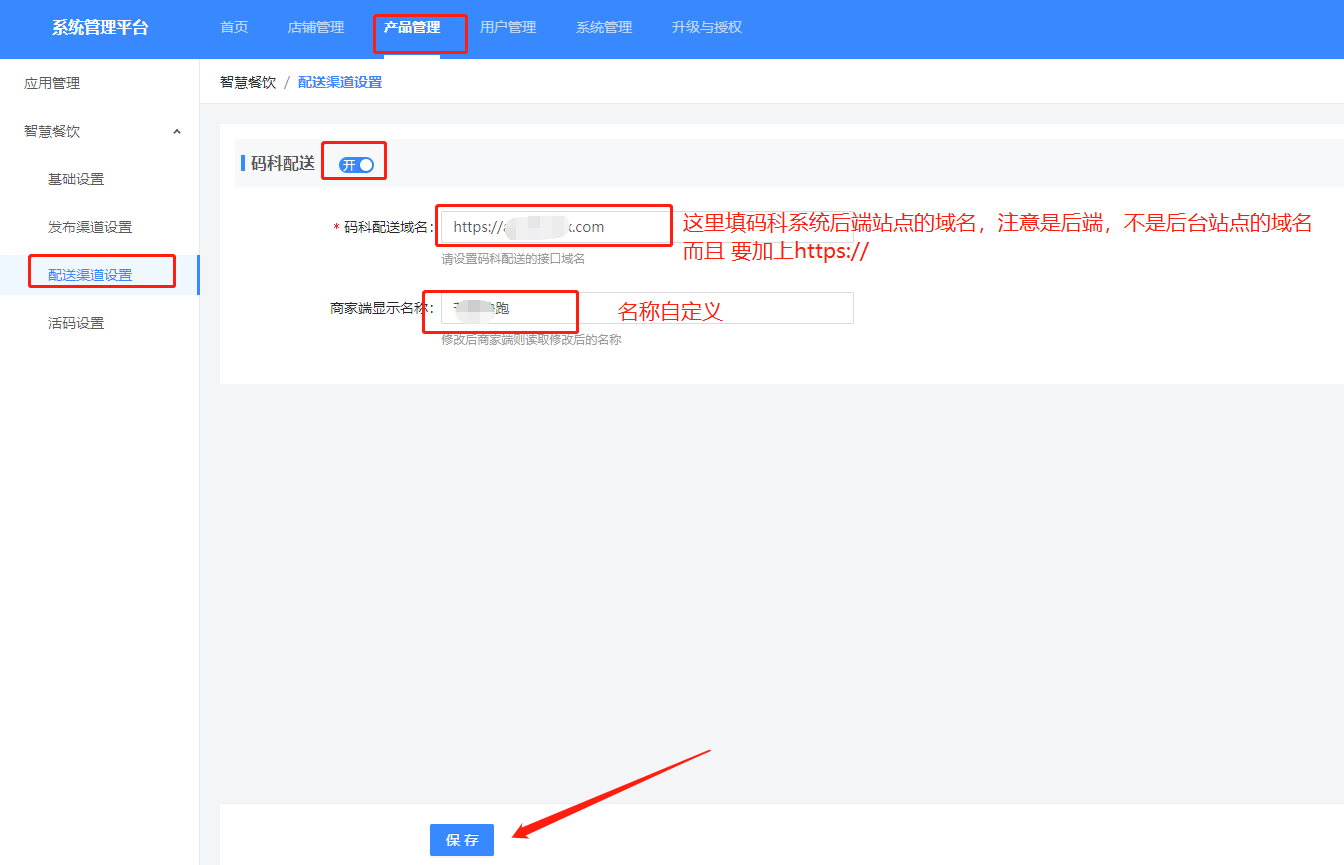Click hint text 请设置码科配送的接口域名
1344x865 pixels.
(x=513, y=259)
